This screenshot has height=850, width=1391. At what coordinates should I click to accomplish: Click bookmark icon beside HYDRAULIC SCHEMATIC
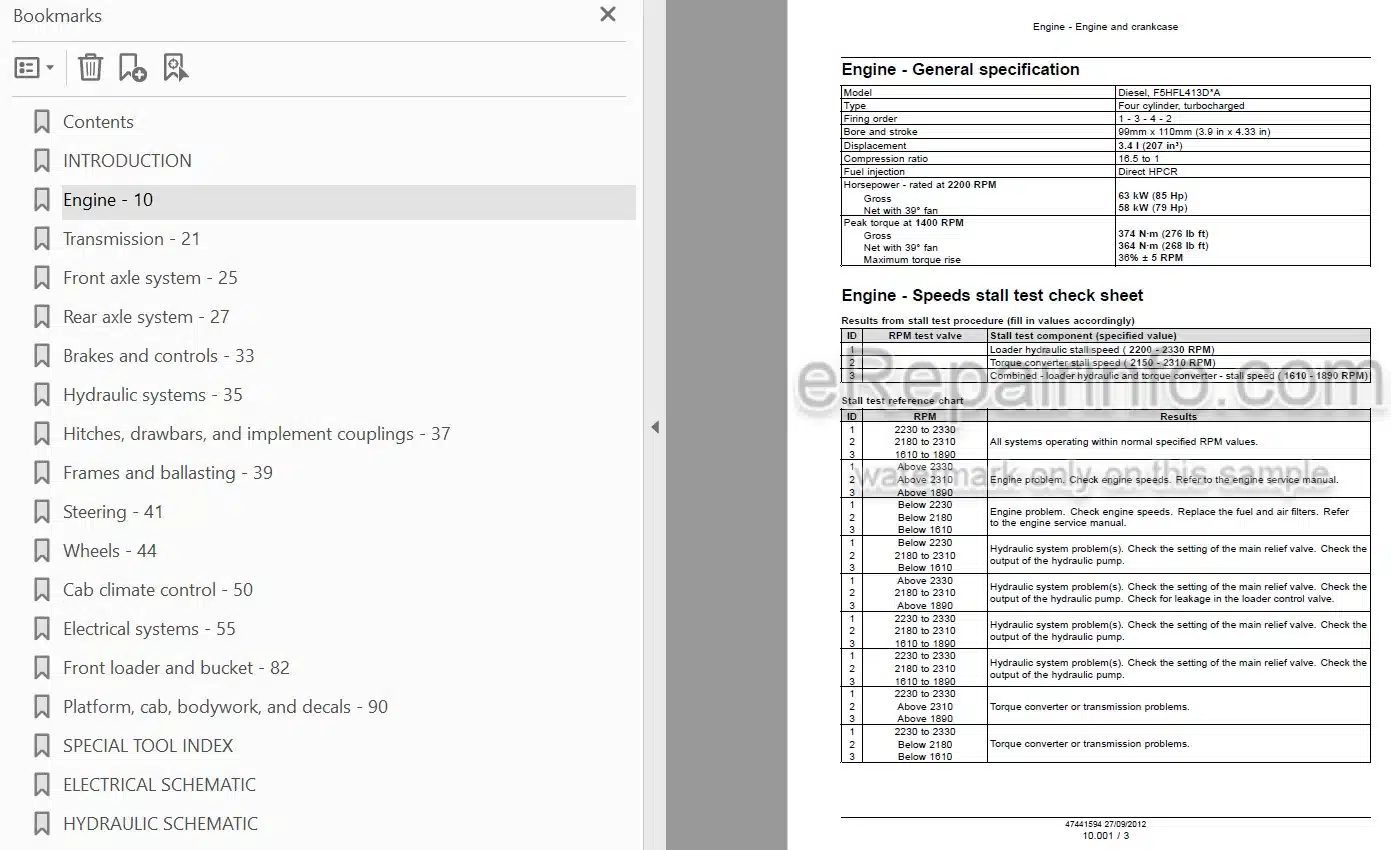pos(41,824)
